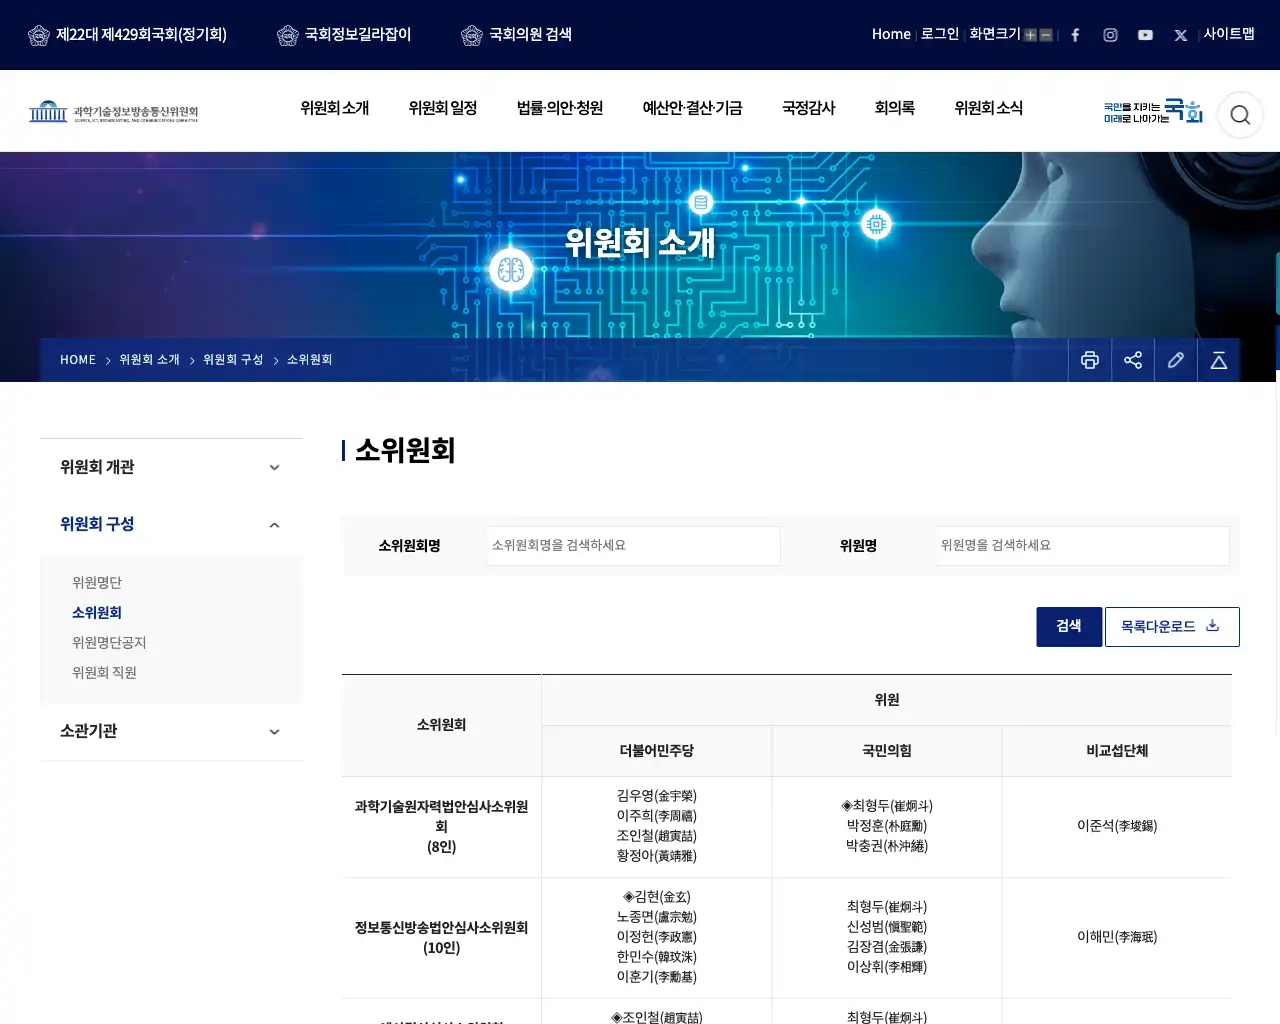
Task: Open 위원회 일정 main menu
Action: pyautogui.click(x=443, y=108)
